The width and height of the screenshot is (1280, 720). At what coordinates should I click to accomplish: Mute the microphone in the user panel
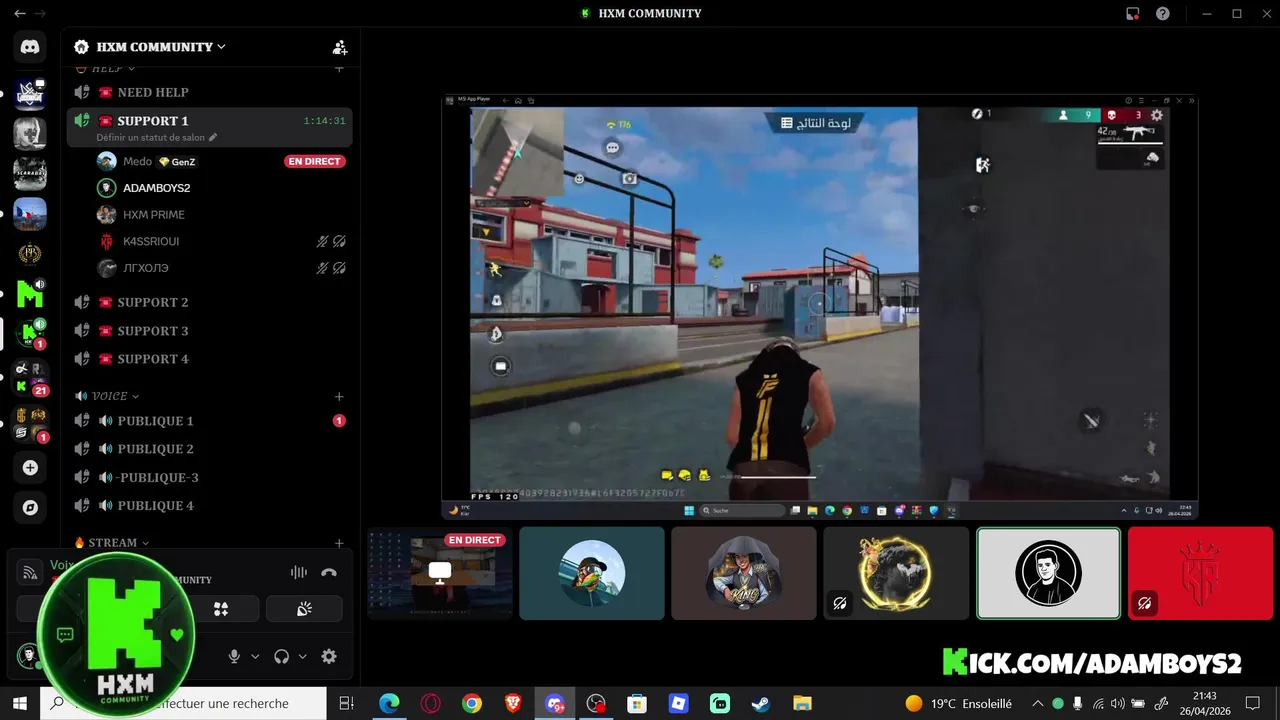234,657
